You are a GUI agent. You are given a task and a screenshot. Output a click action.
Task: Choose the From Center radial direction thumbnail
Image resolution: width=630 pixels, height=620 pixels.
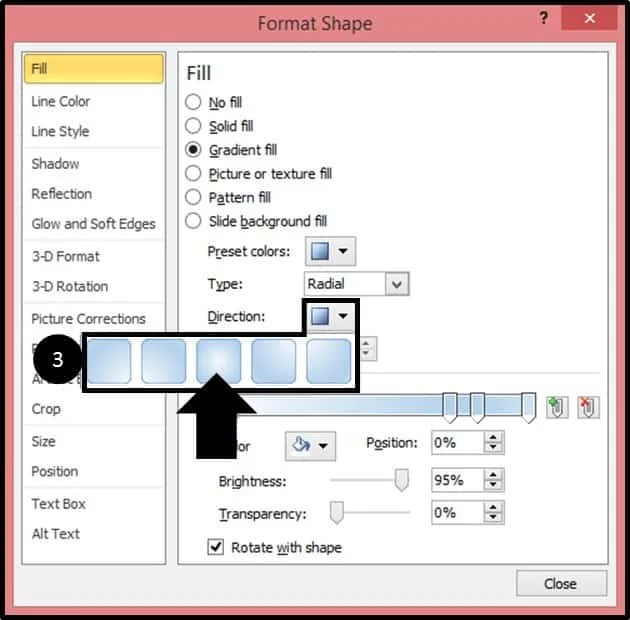(x=219, y=361)
